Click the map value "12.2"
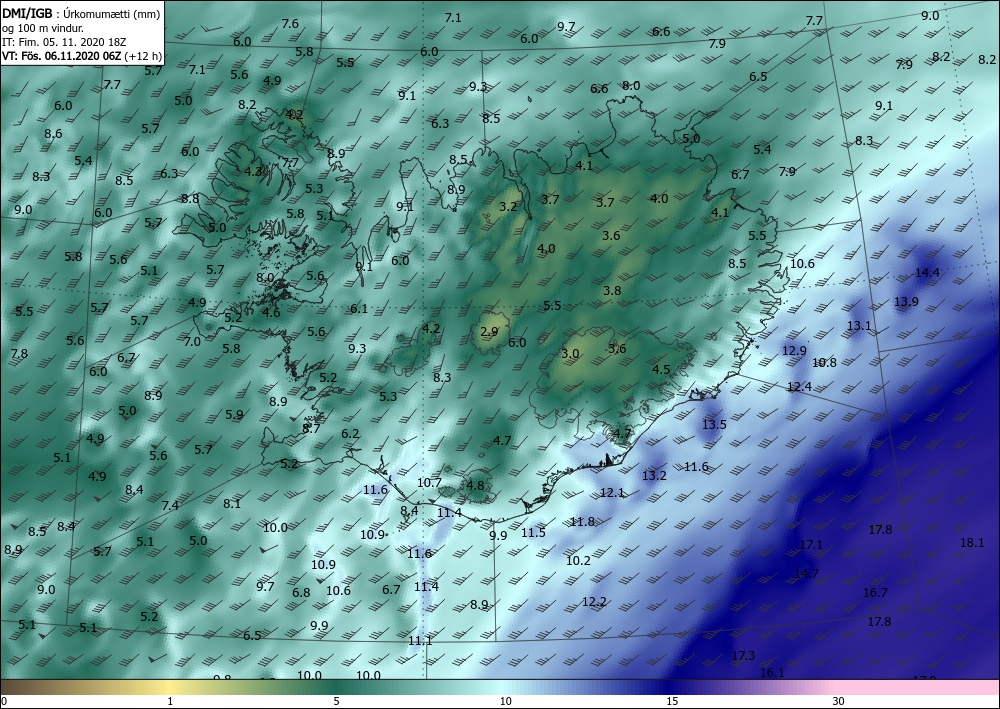Image resolution: width=1000 pixels, height=709 pixels. (x=594, y=602)
